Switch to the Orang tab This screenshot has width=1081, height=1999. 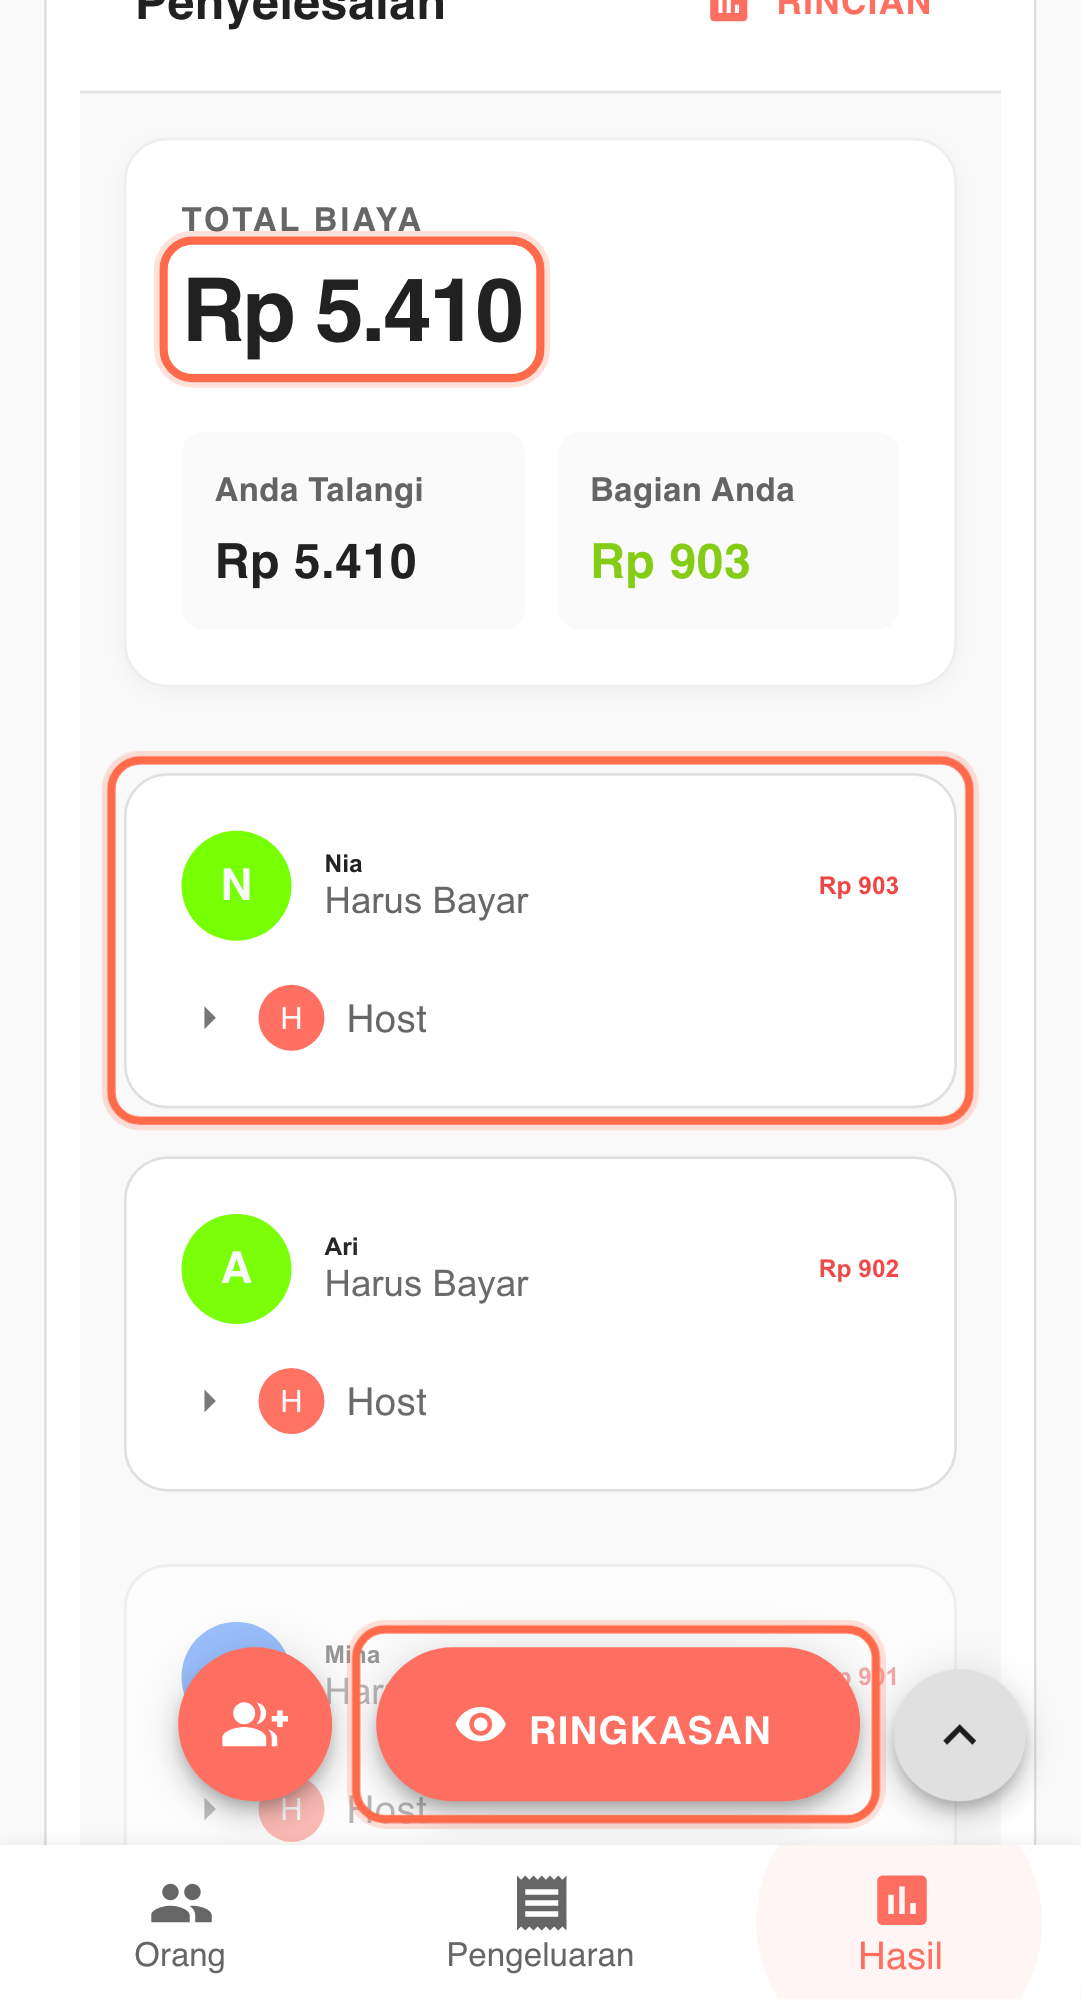(181, 1926)
